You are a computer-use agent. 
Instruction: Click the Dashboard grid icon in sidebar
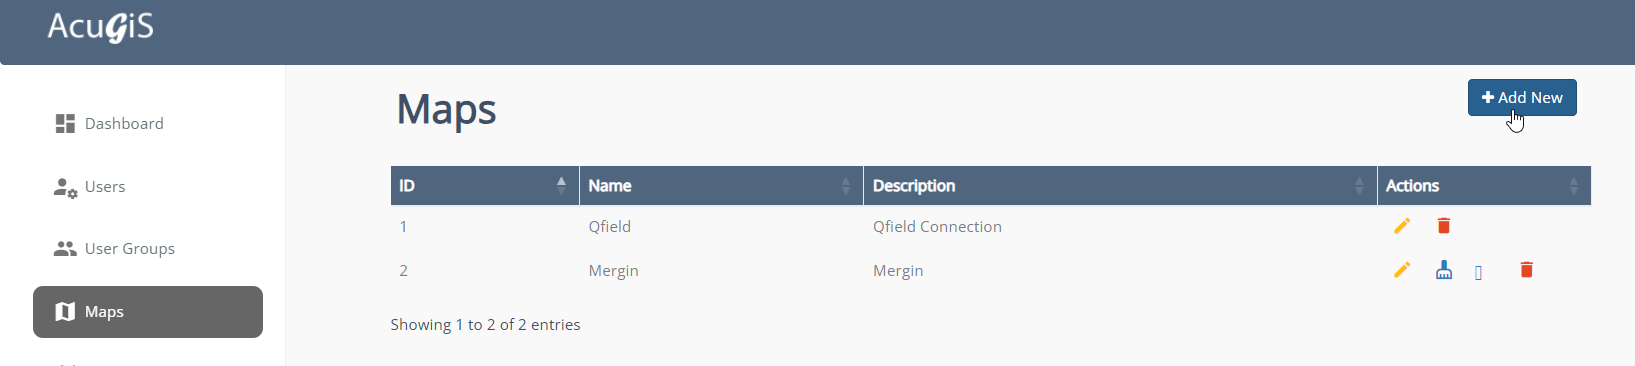coord(65,123)
